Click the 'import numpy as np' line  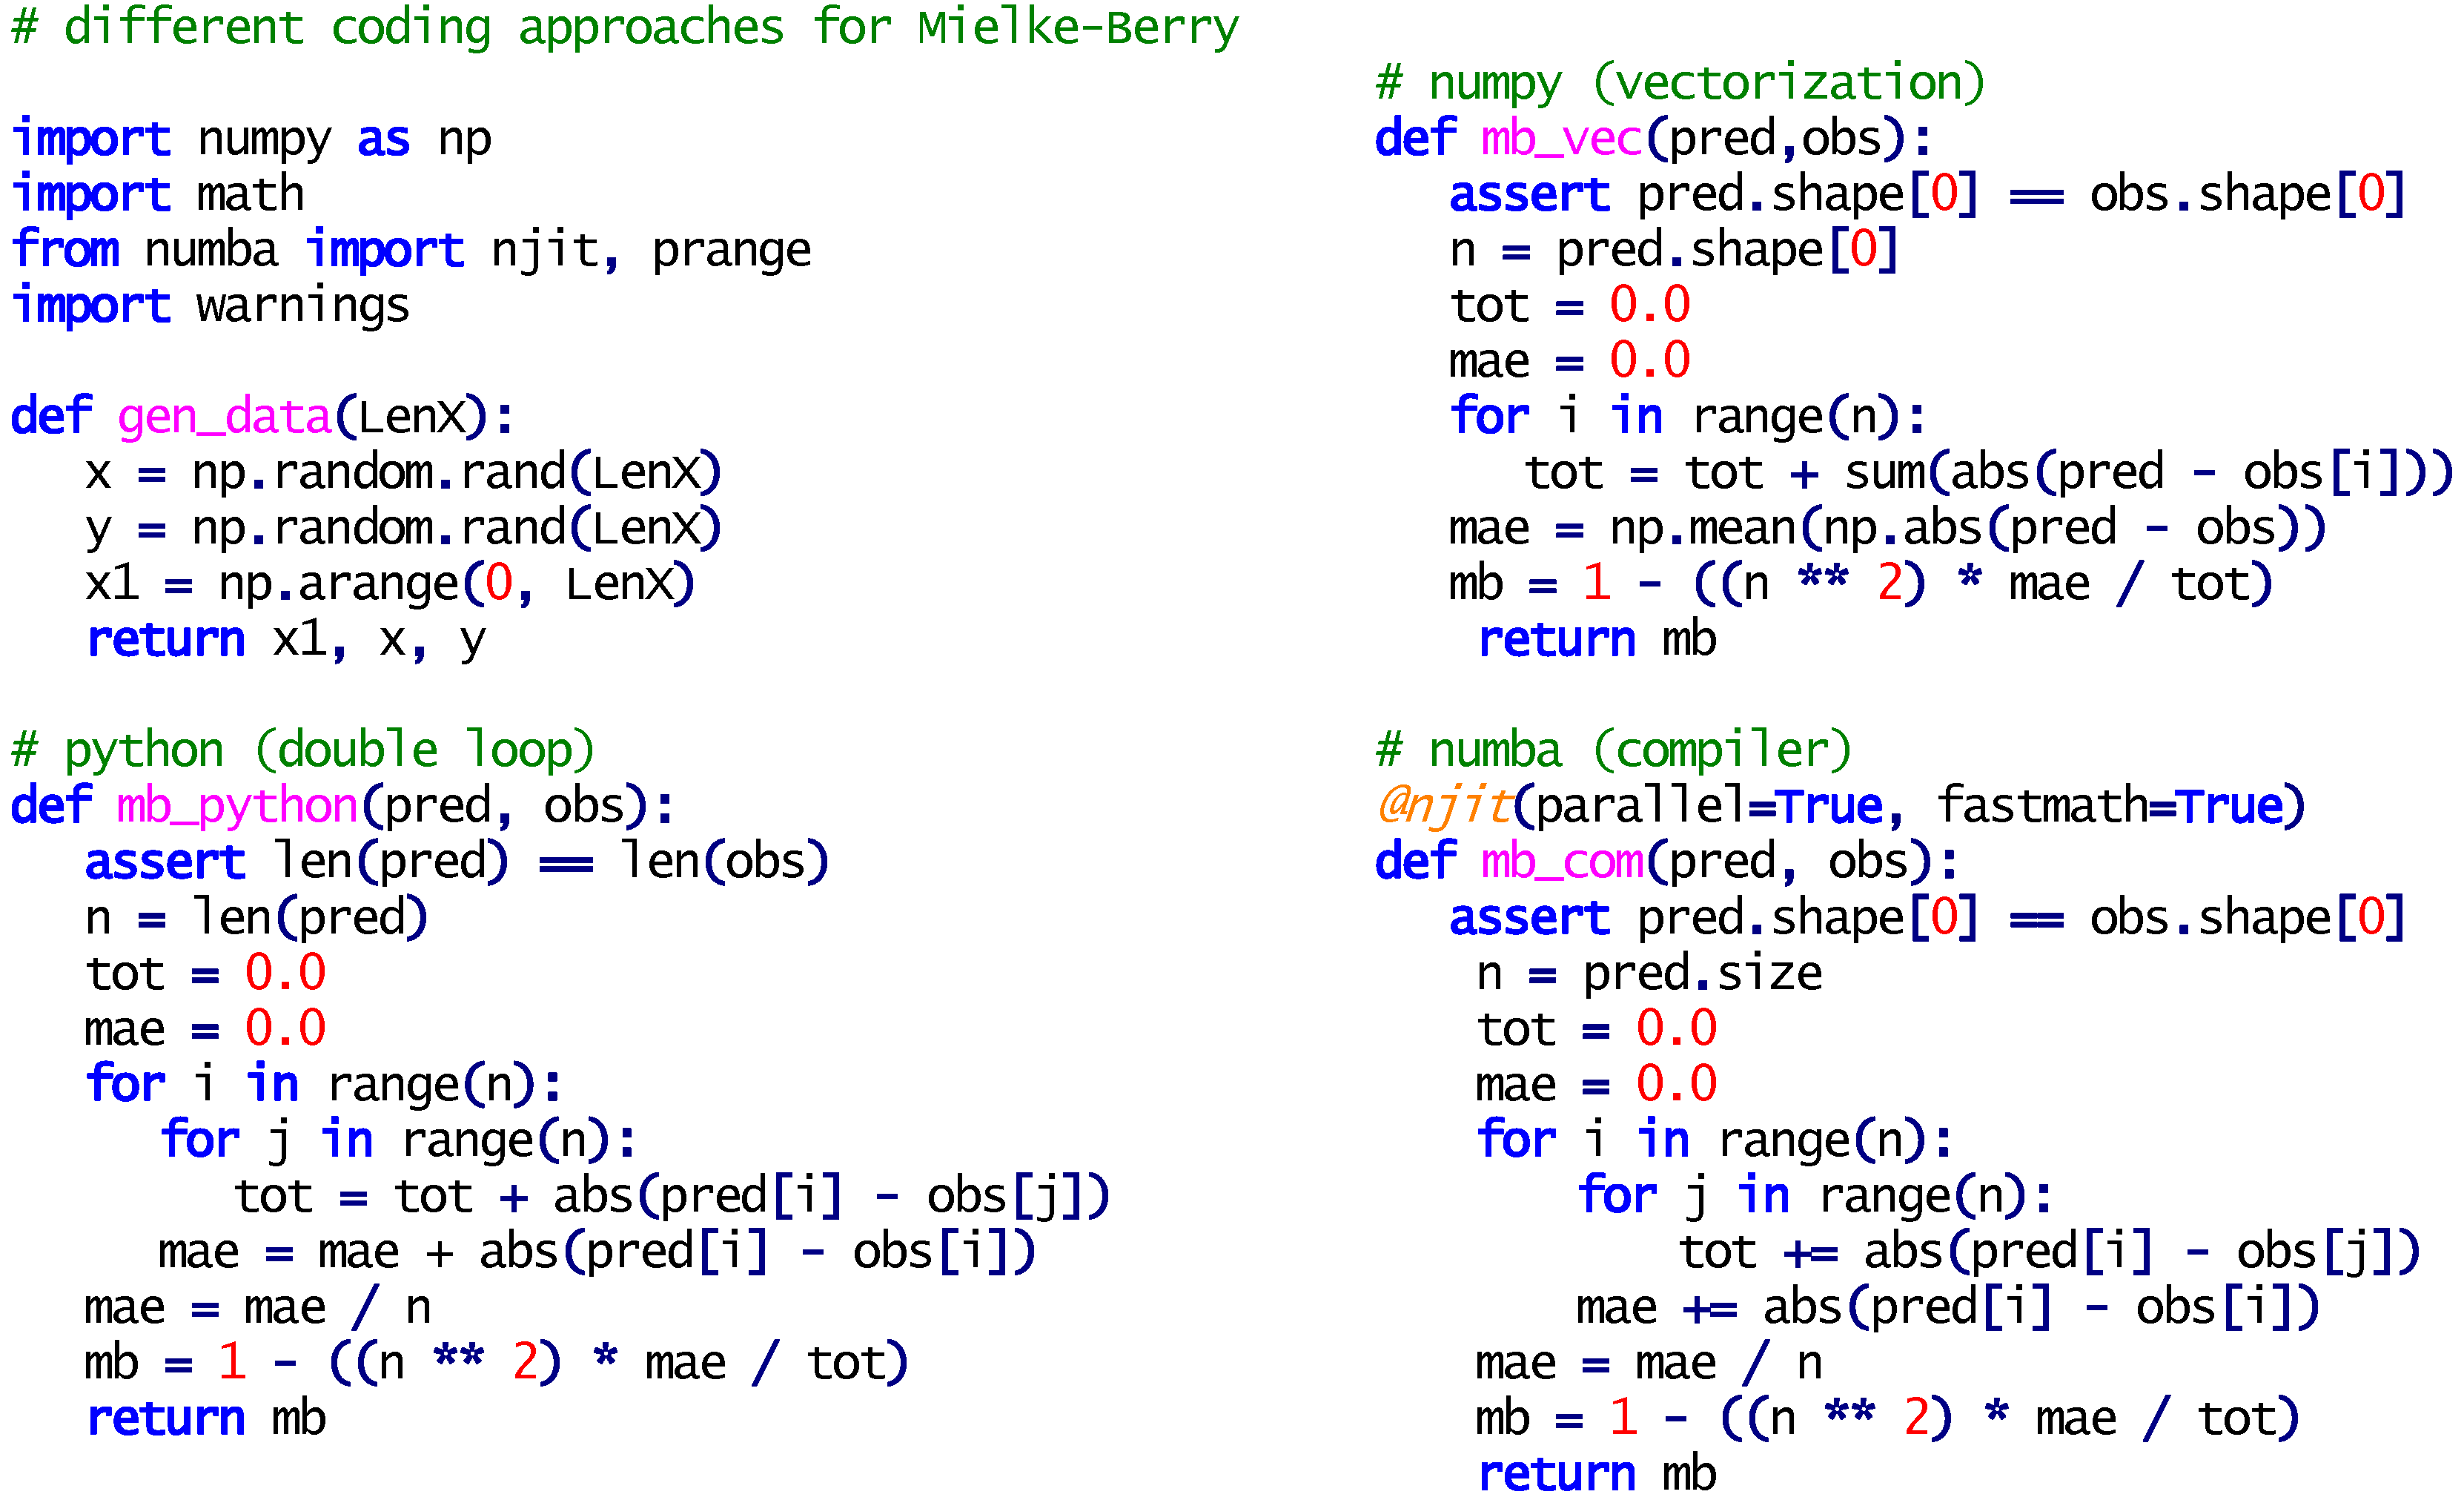tap(250, 139)
